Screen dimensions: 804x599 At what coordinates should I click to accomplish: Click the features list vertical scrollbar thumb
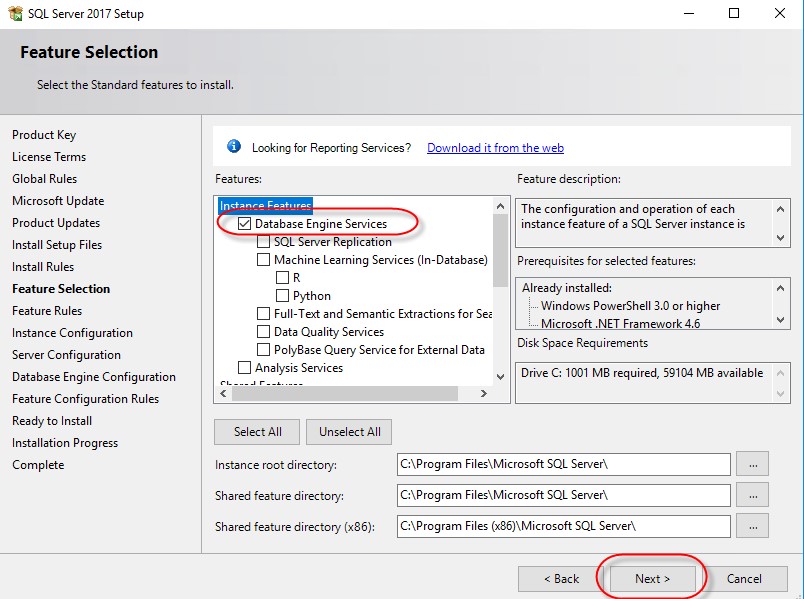point(500,250)
